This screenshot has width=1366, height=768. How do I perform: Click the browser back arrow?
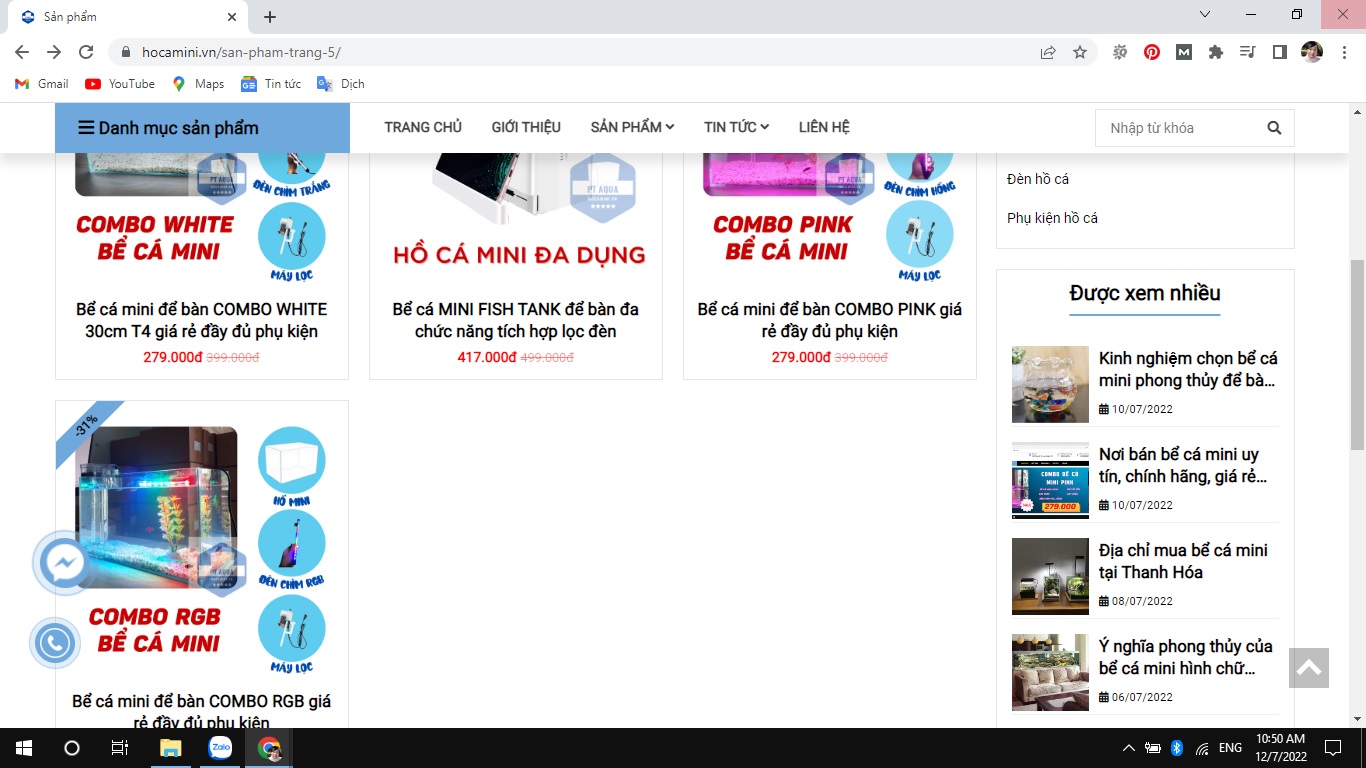click(x=22, y=52)
